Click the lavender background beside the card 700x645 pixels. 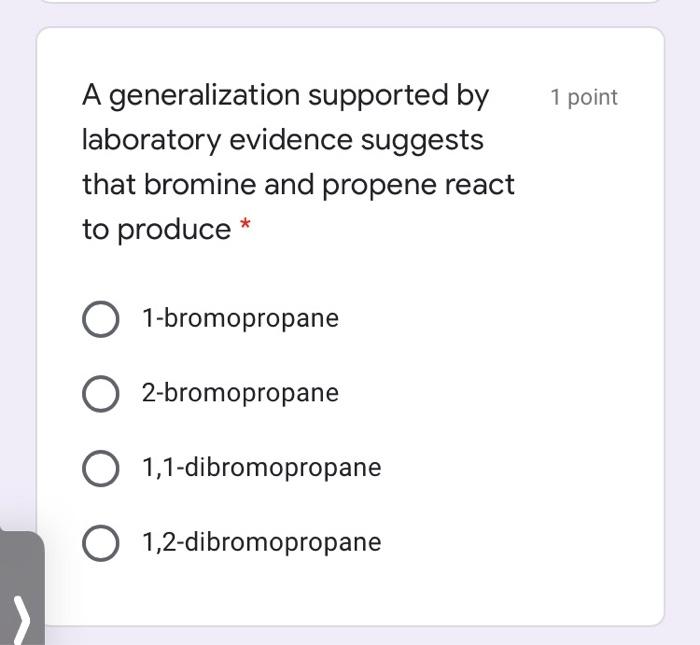(682, 300)
